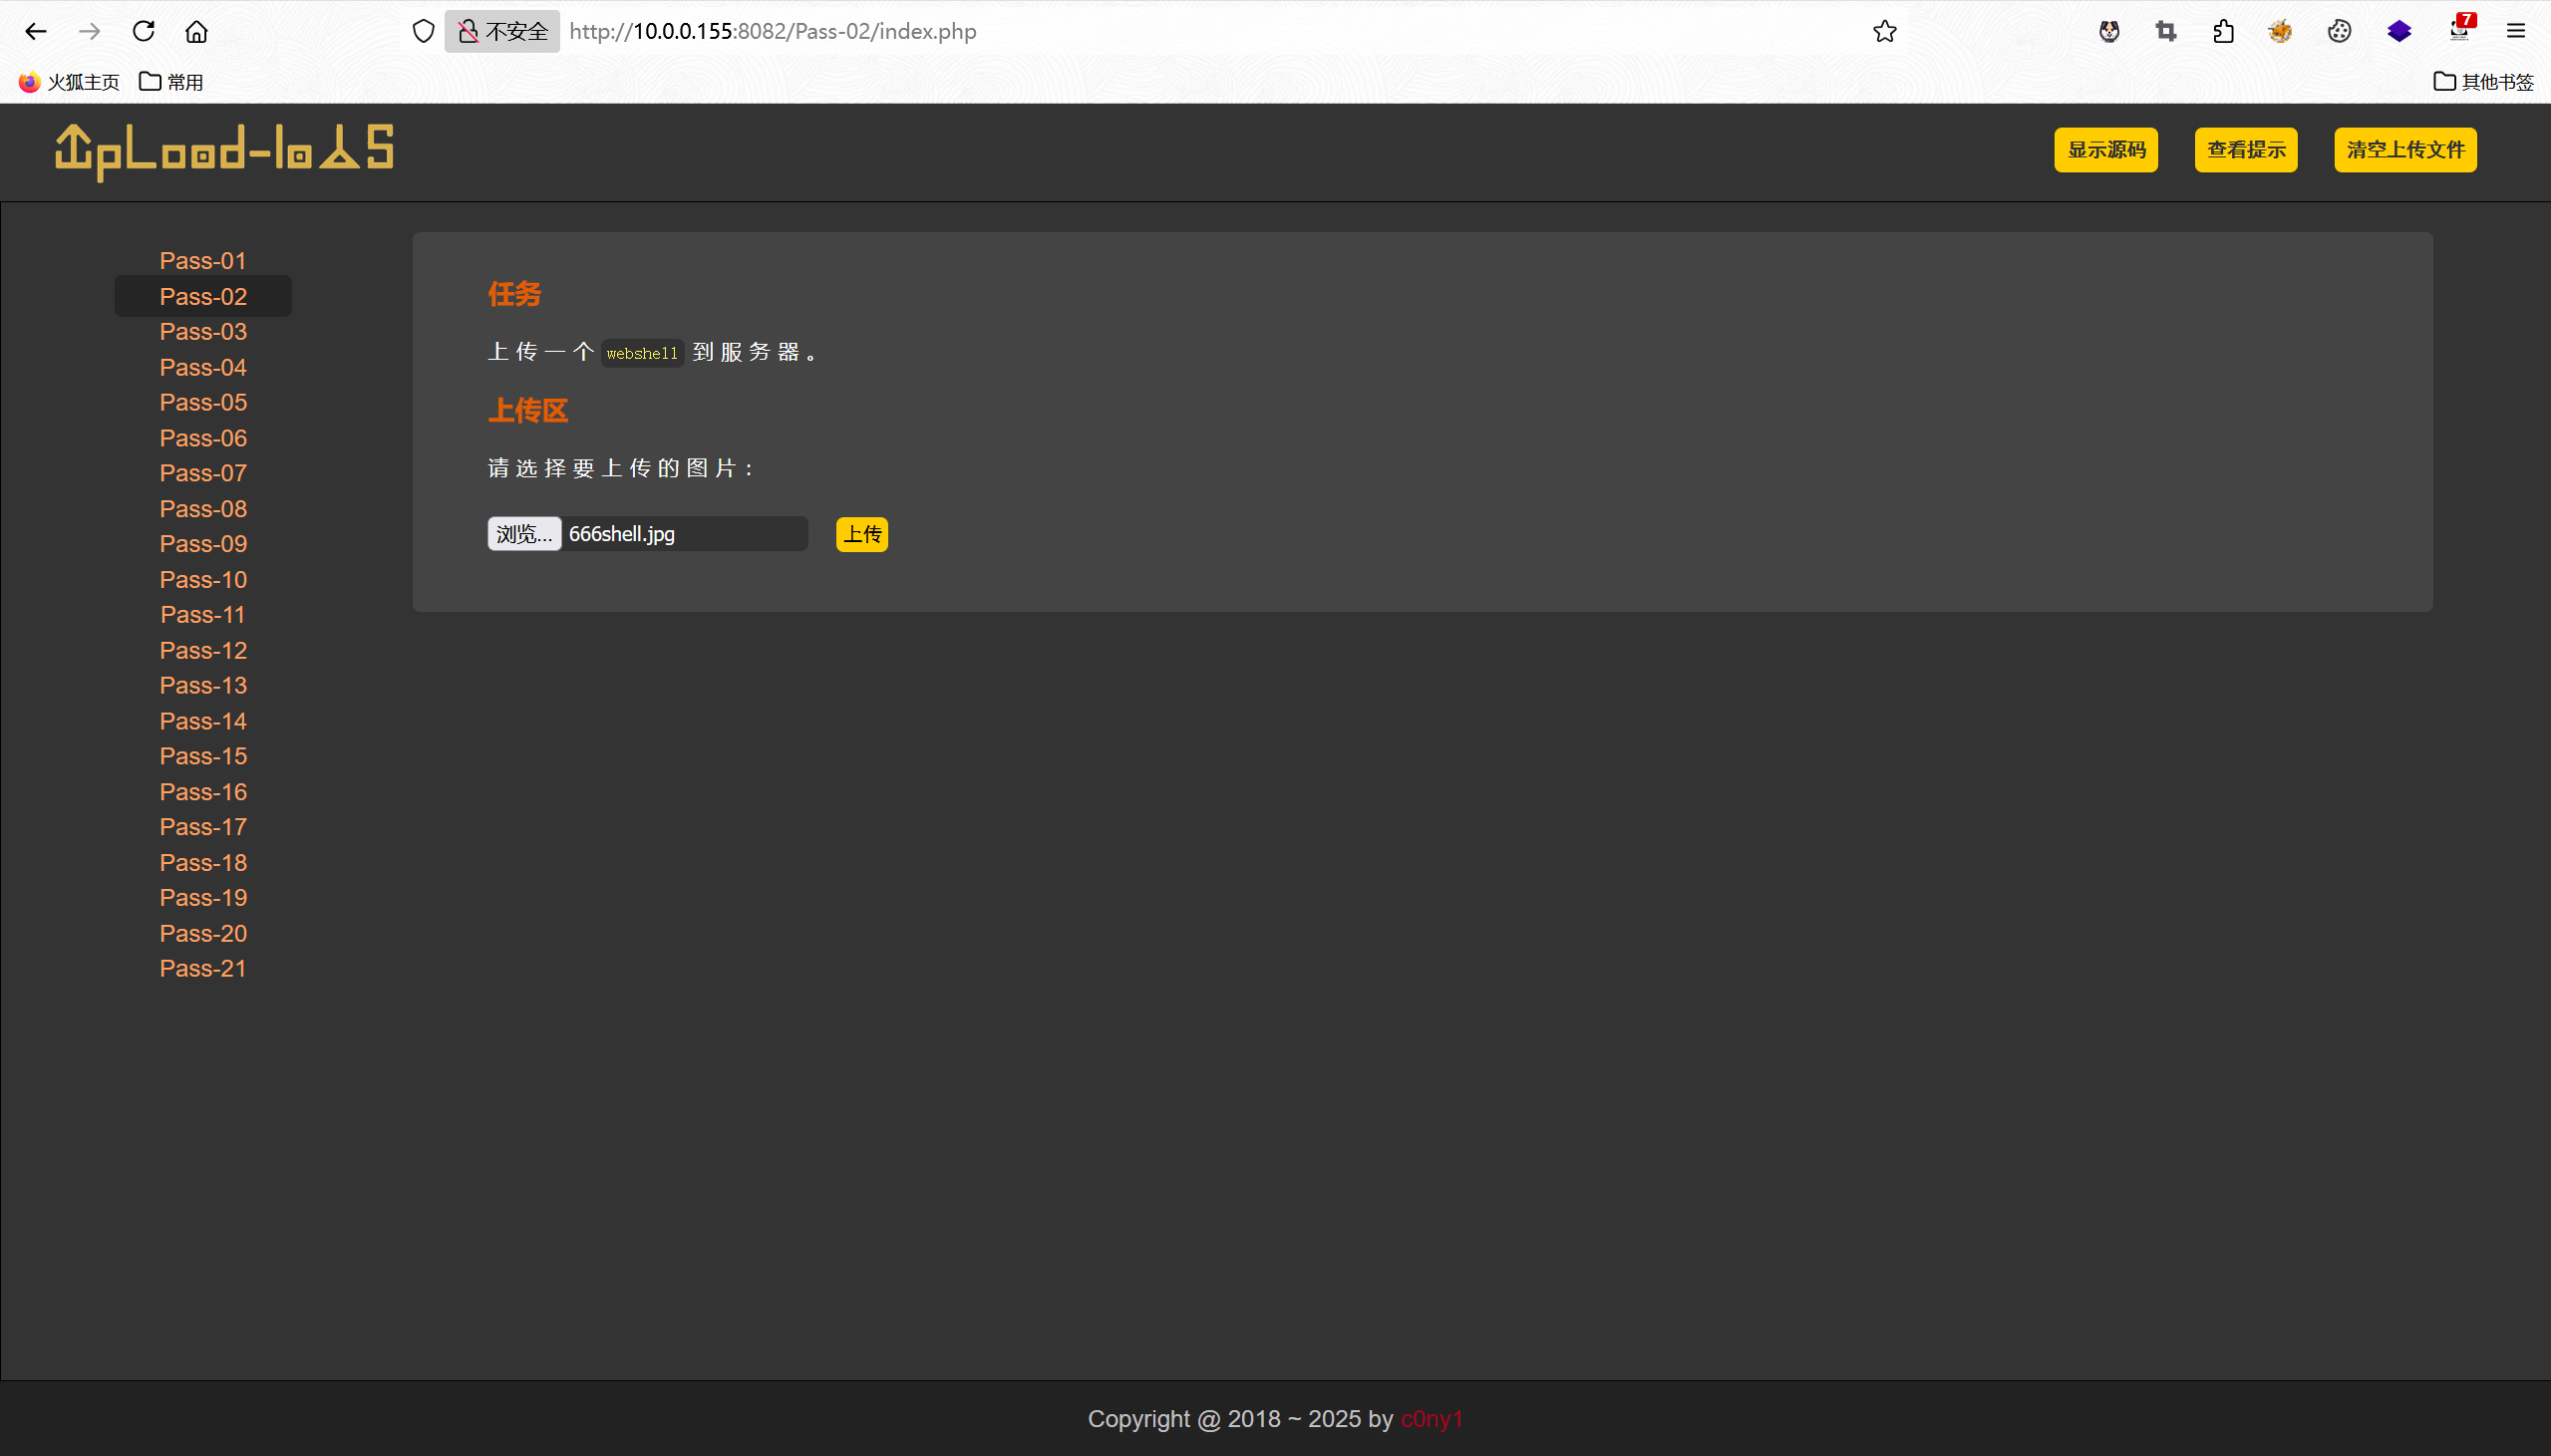2551x1456 pixels.
Task: Open the tracking protection shield icon
Action: coord(423,31)
